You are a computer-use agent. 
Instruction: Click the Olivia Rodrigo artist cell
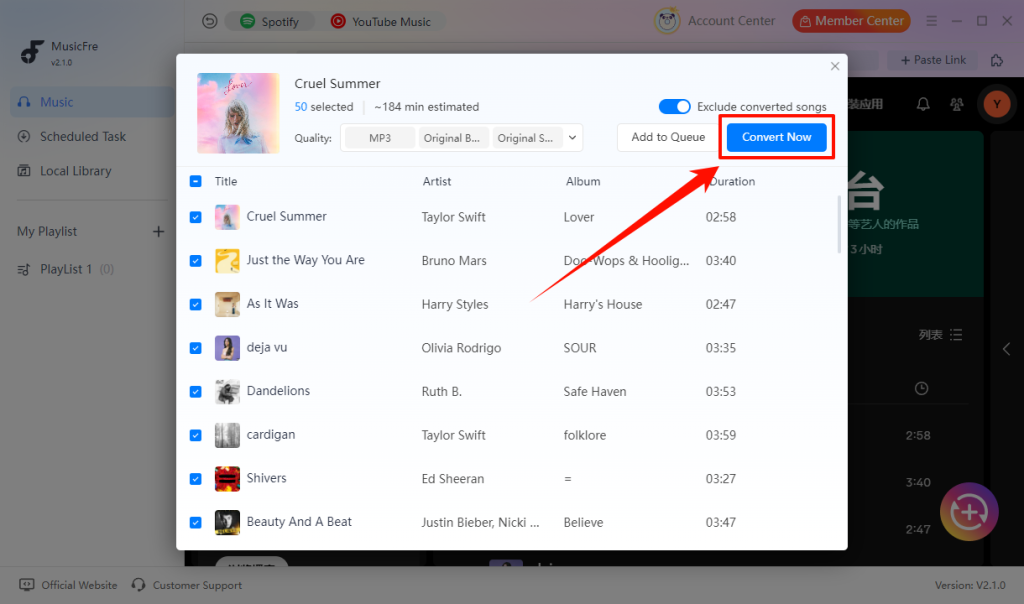[x=461, y=348]
